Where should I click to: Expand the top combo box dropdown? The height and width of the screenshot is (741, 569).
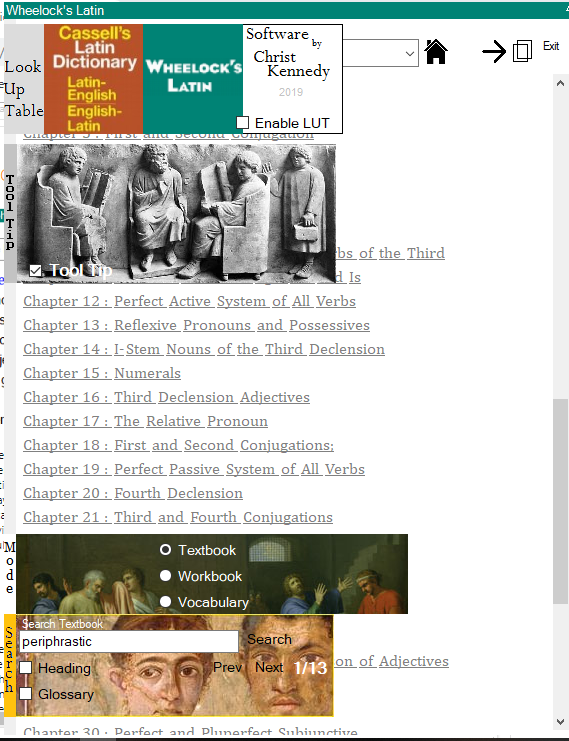410,53
